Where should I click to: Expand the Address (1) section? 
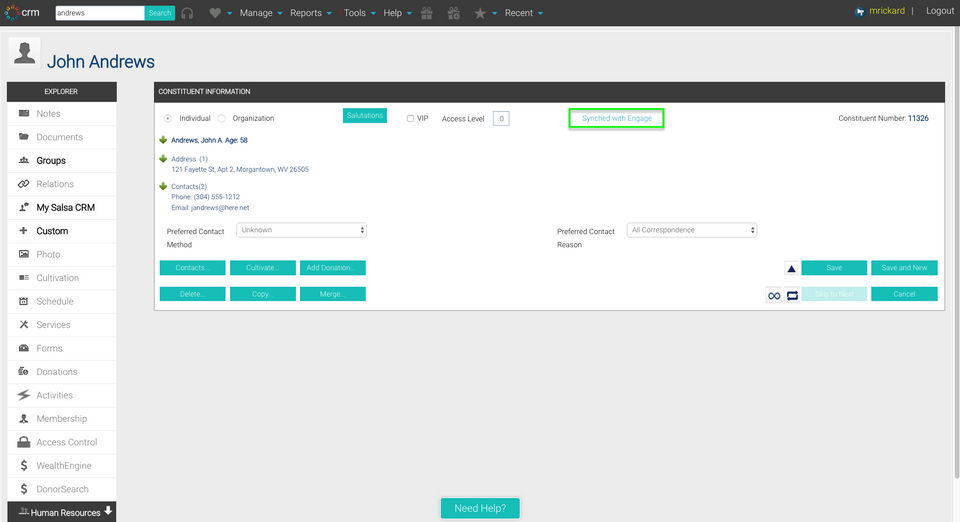[163, 158]
